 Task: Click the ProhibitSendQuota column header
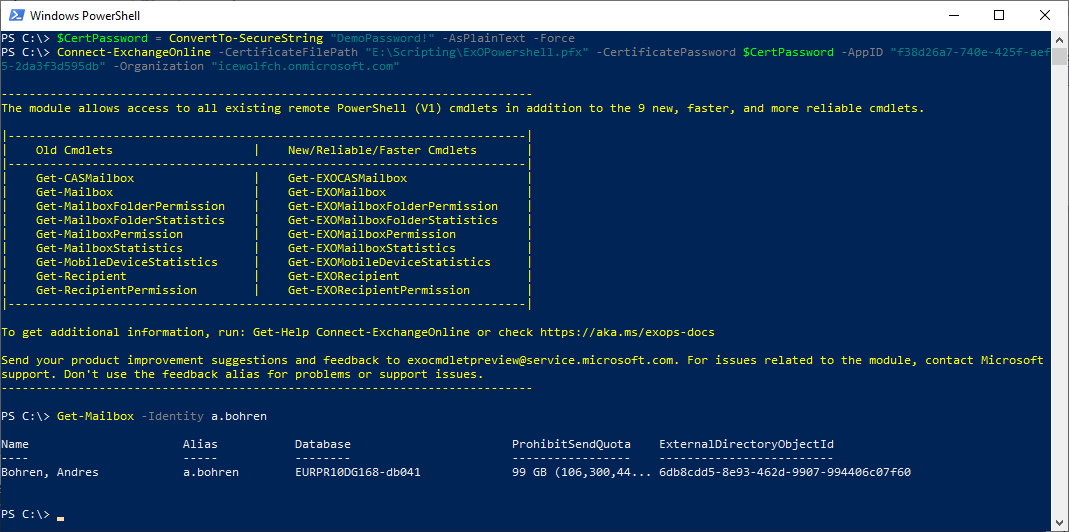(x=571, y=444)
